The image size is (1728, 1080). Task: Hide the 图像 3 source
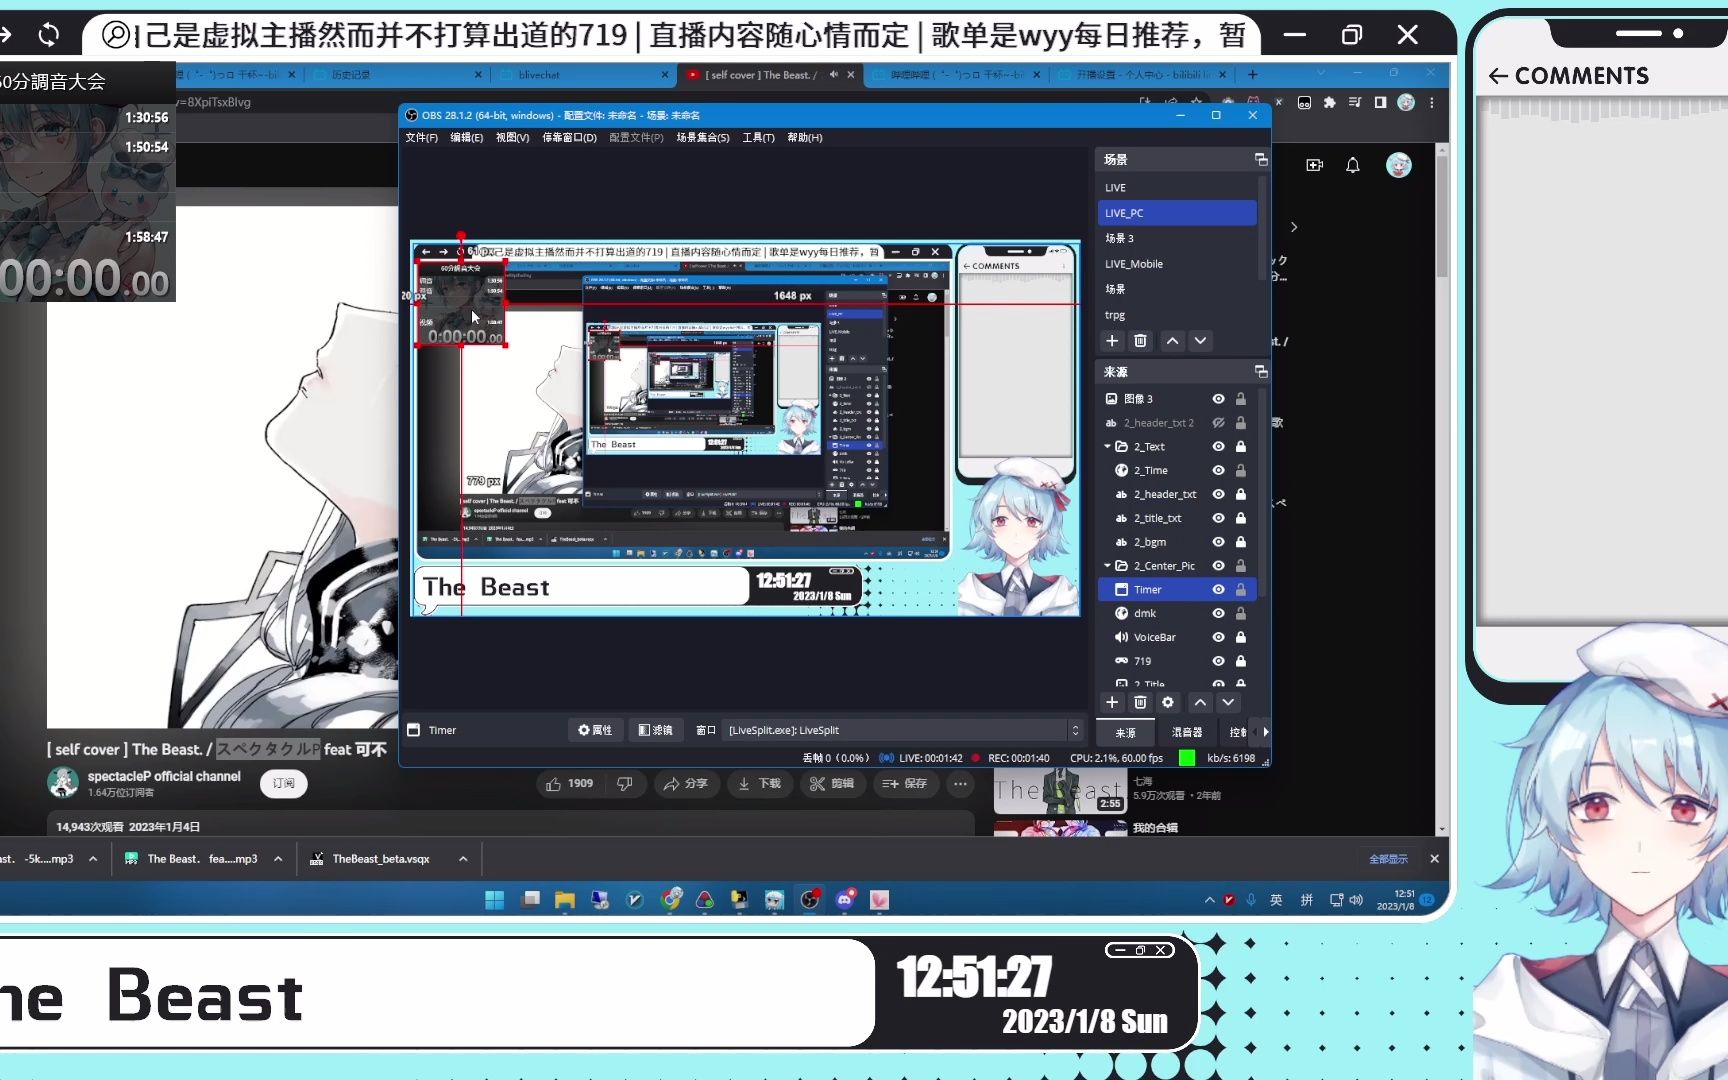pos(1218,398)
